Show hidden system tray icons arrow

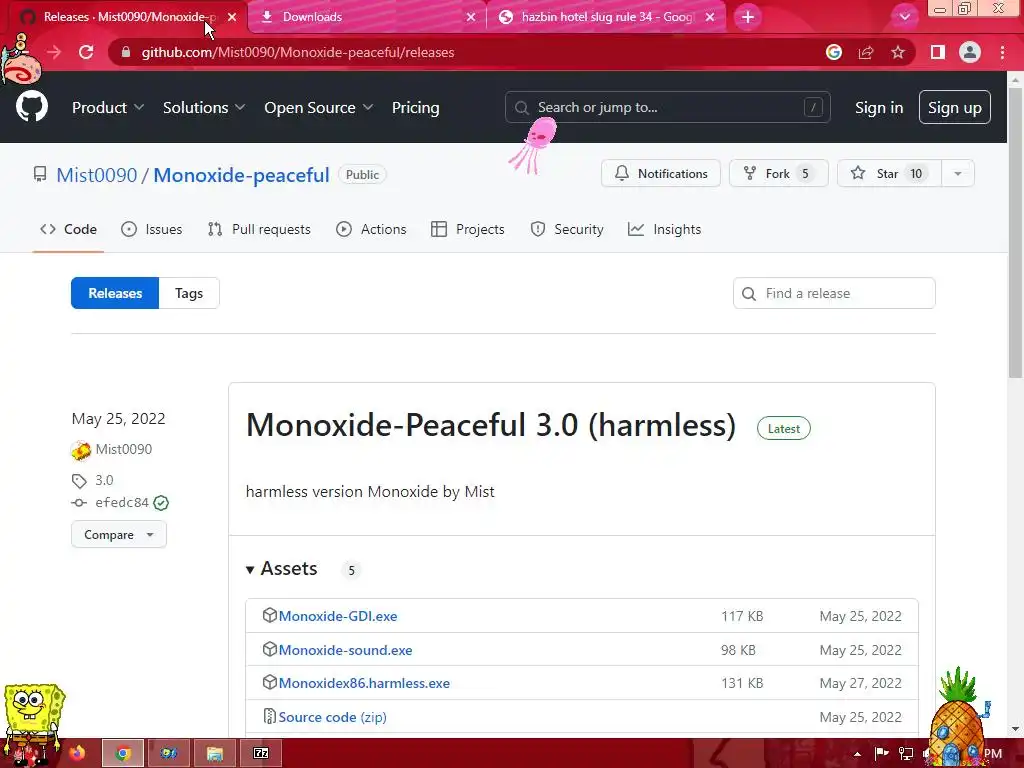[857, 754]
